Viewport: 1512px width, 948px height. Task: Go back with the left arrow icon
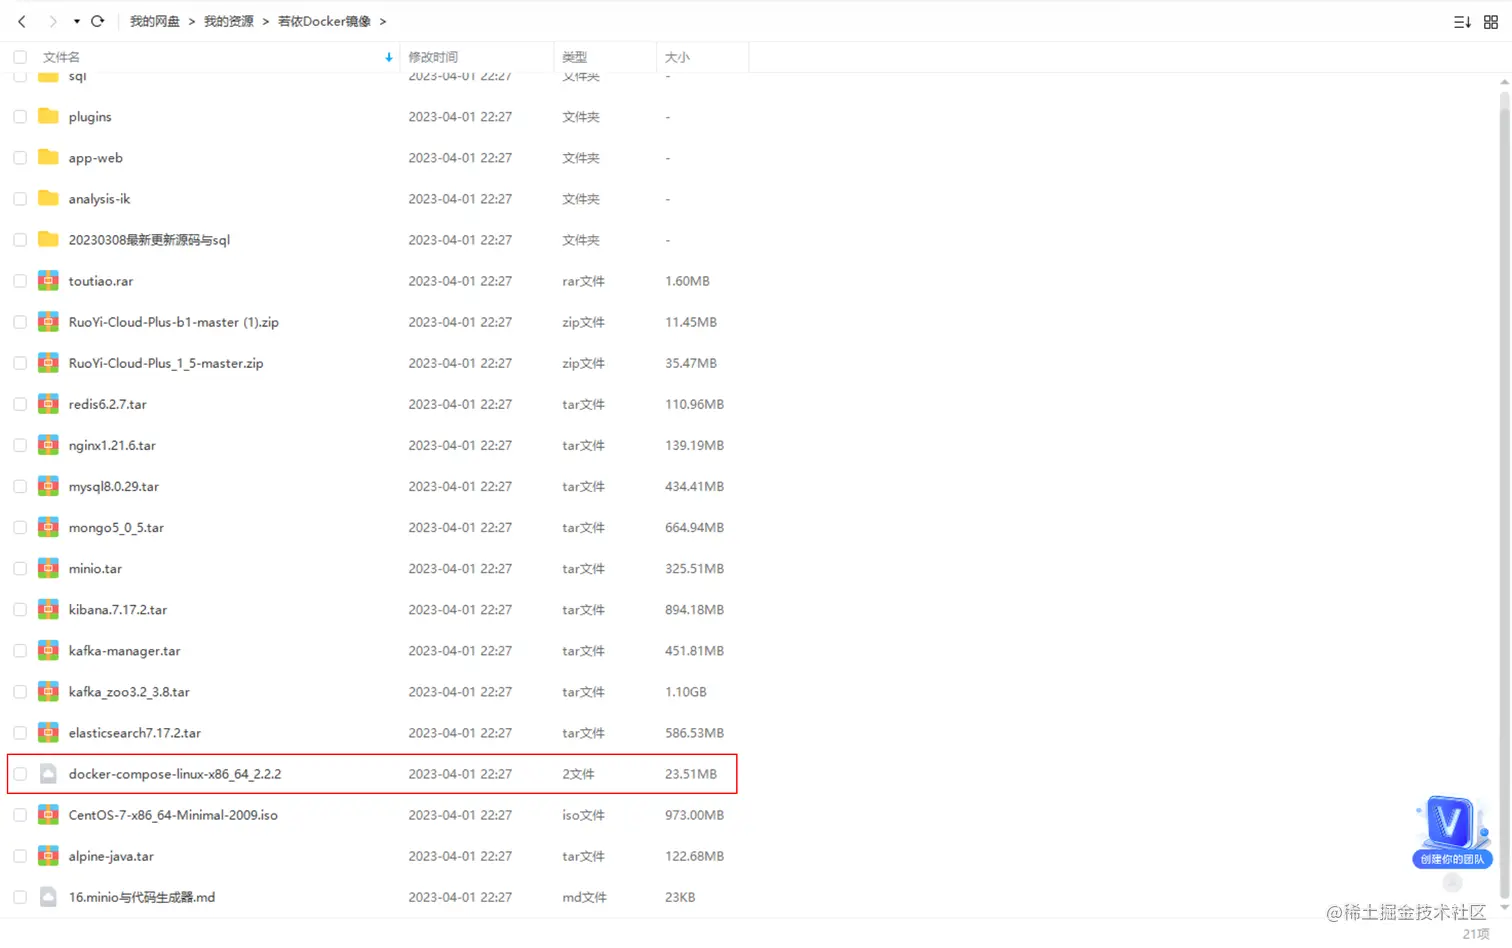[22, 21]
